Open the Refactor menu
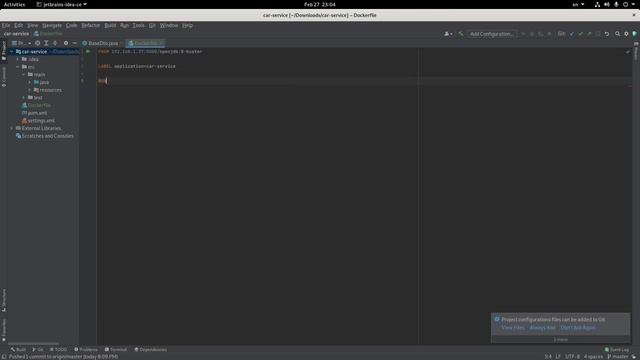Image resolution: width=640 pixels, height=360 pixels. point(91,25)
